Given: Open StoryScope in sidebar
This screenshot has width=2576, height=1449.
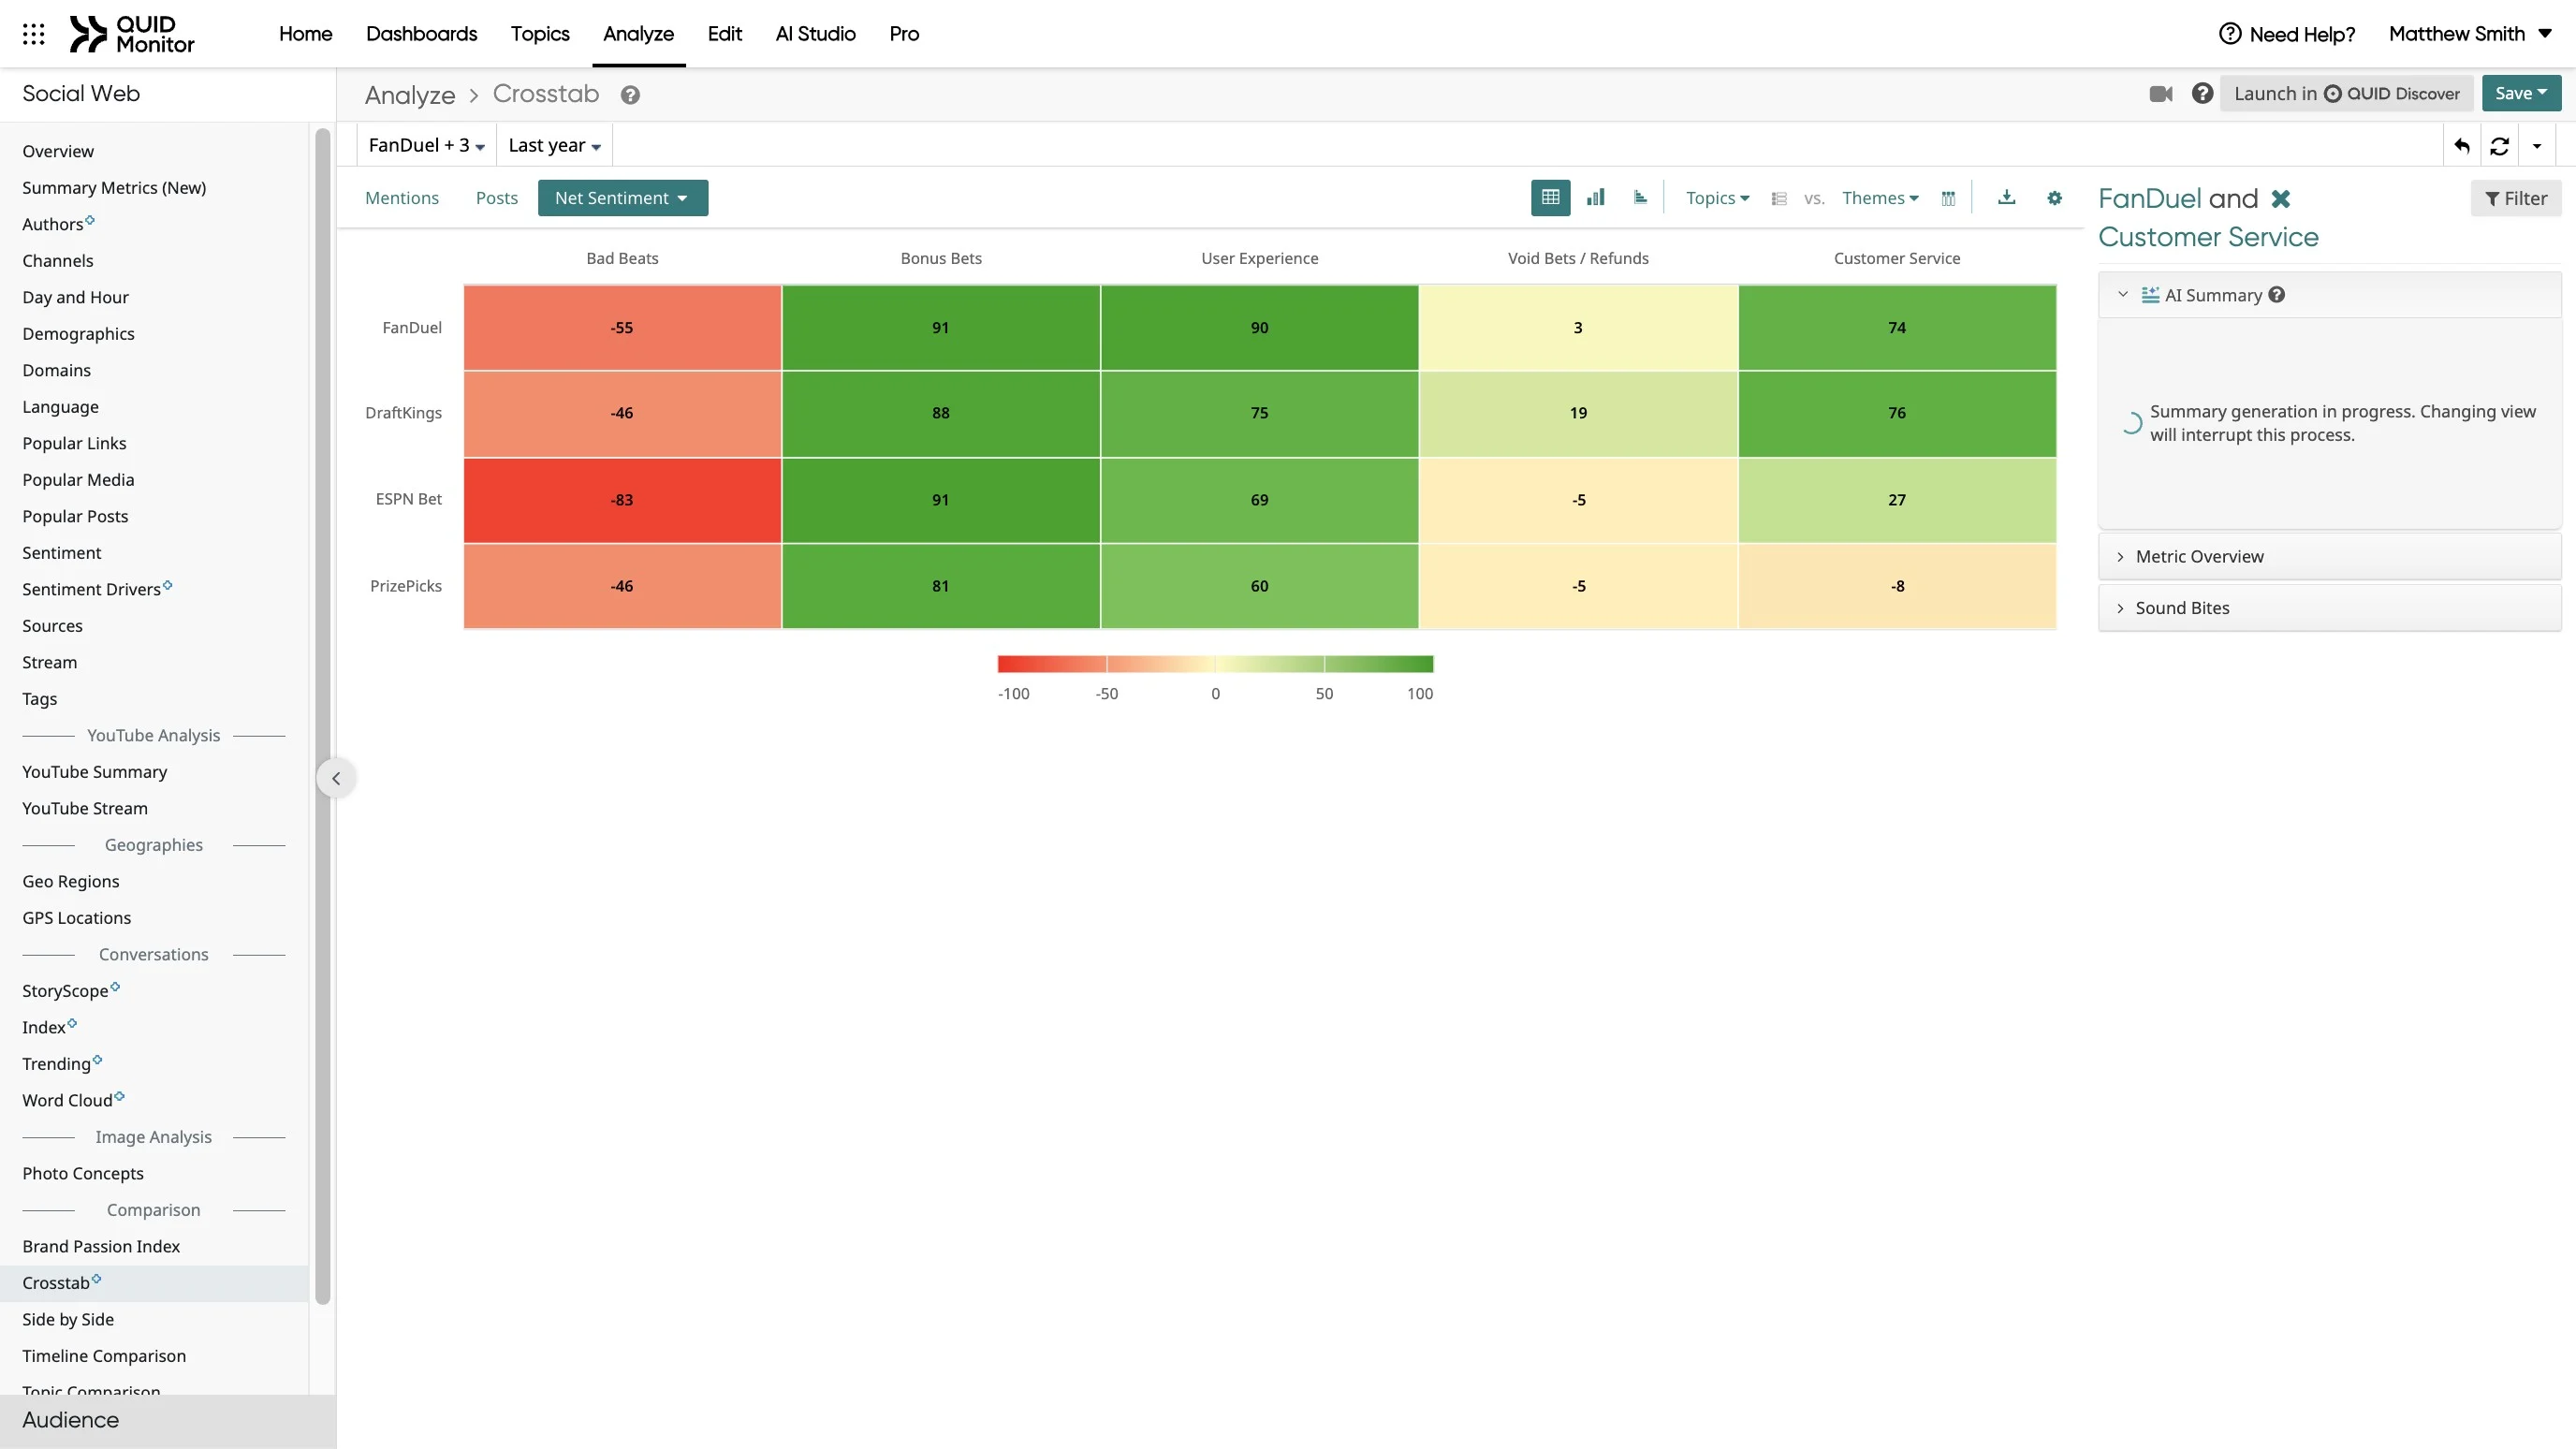Looking at the screenshot, I should (x=65, y=991).
